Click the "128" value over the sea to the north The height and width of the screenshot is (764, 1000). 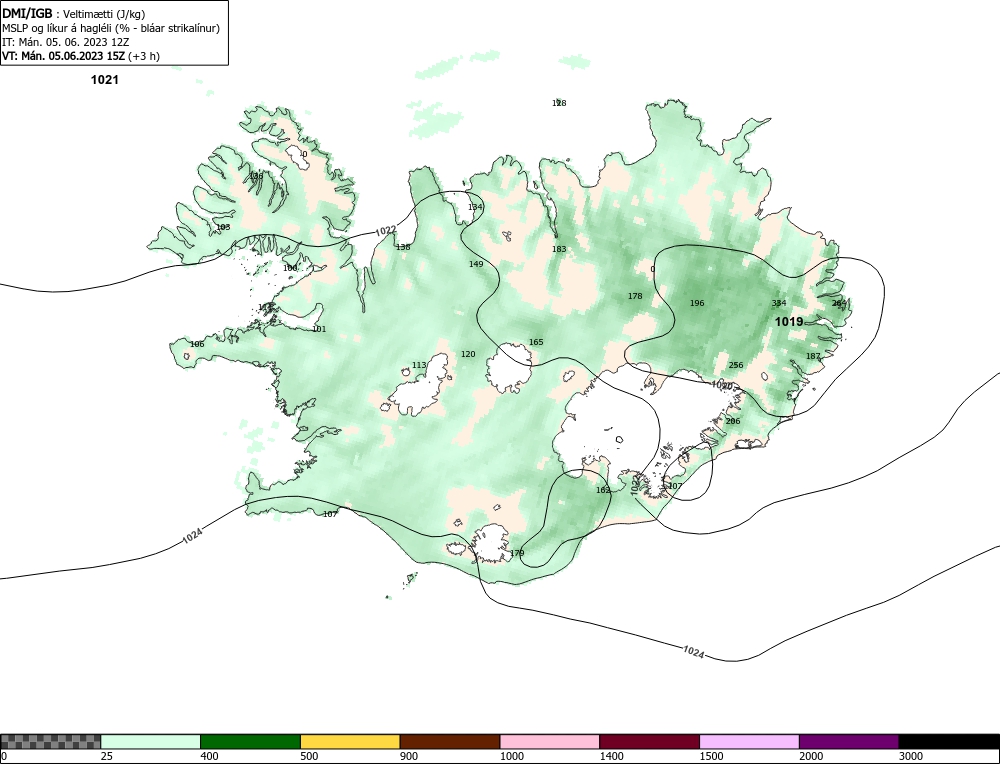(x=559, y=103)
